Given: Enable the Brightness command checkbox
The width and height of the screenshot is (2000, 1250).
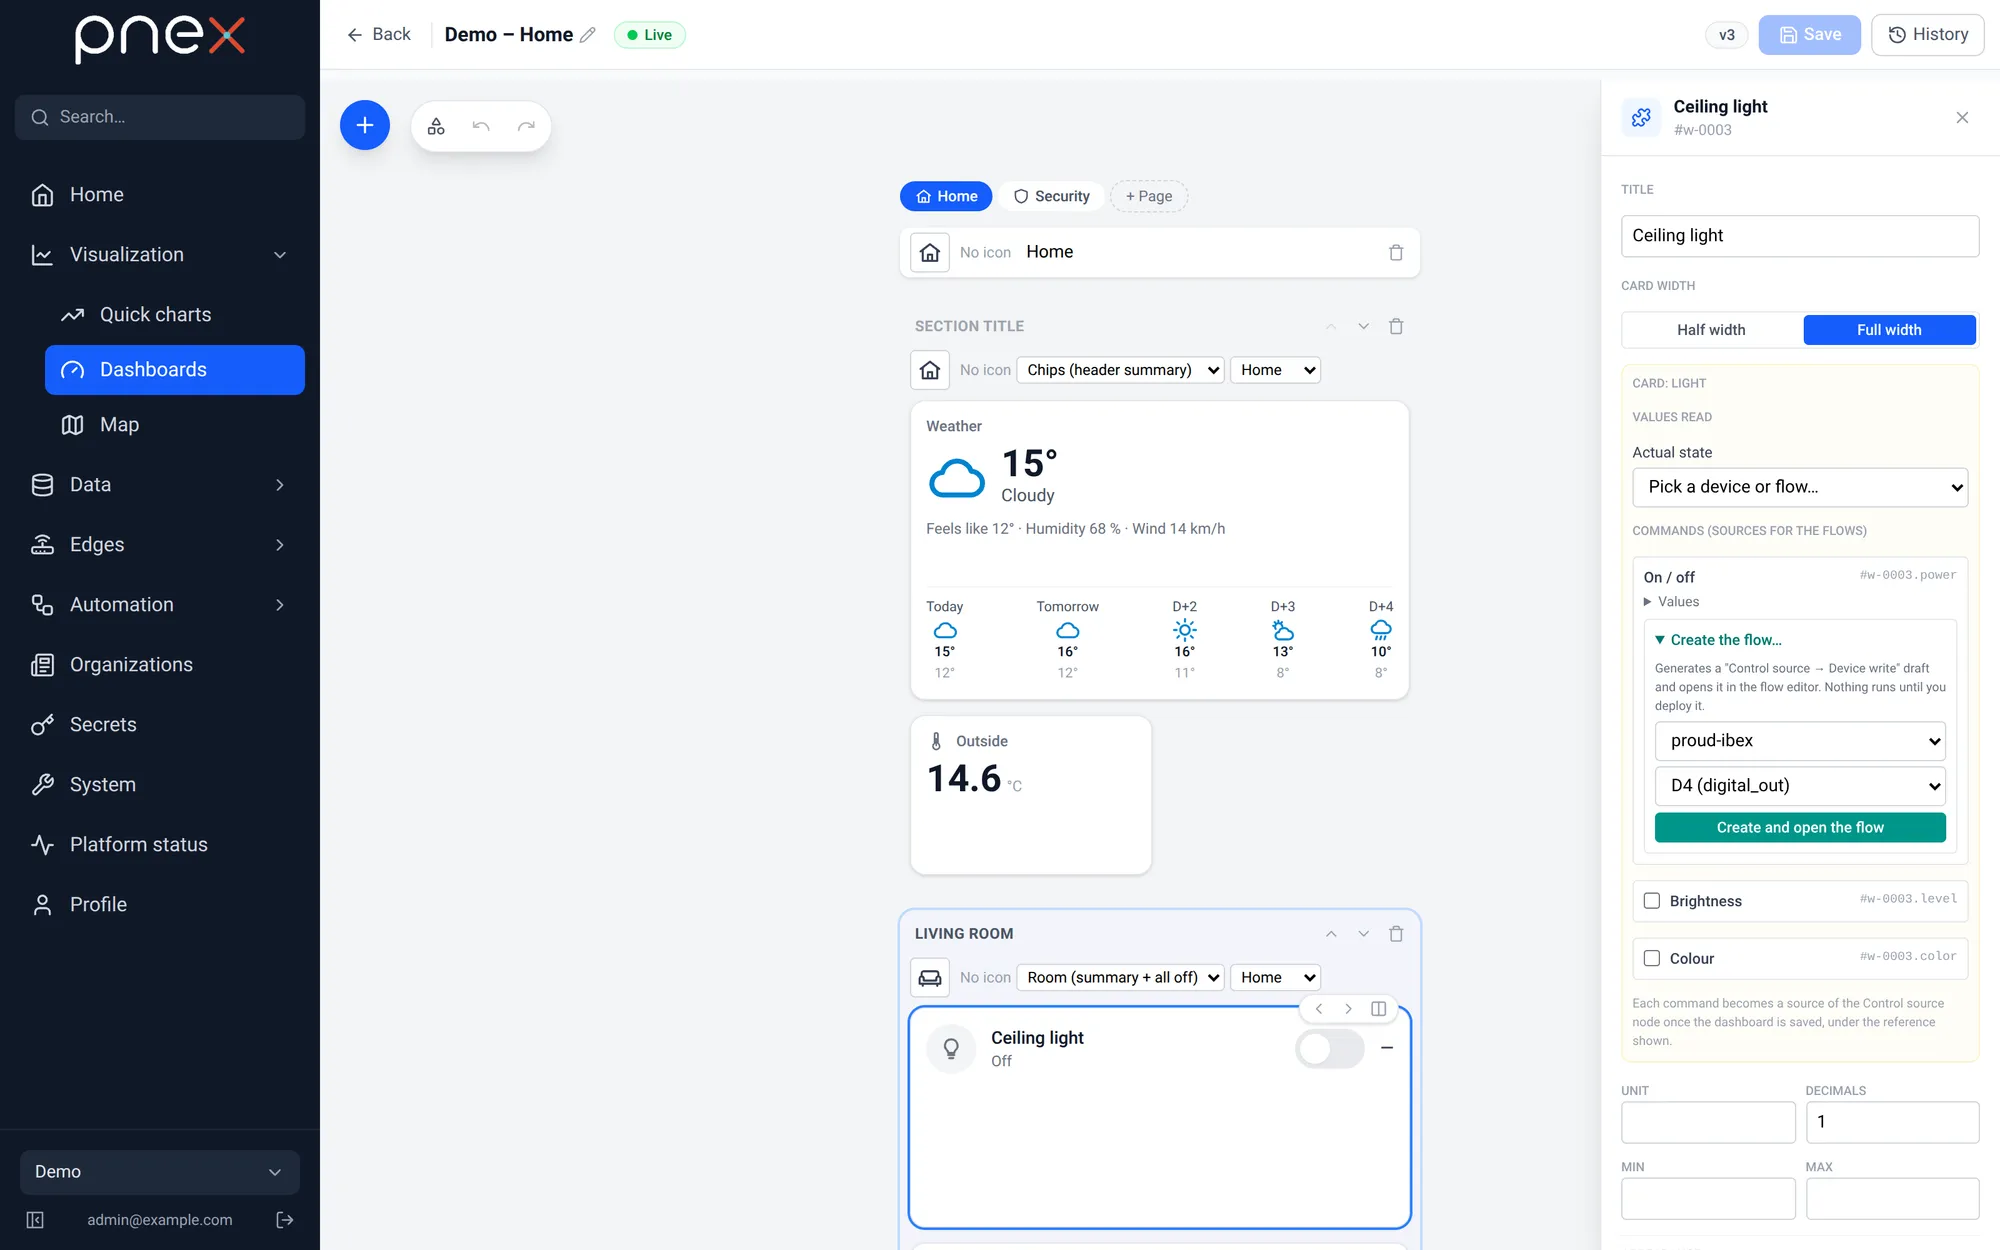Looking at the screenshot, I should point(1652,901).
